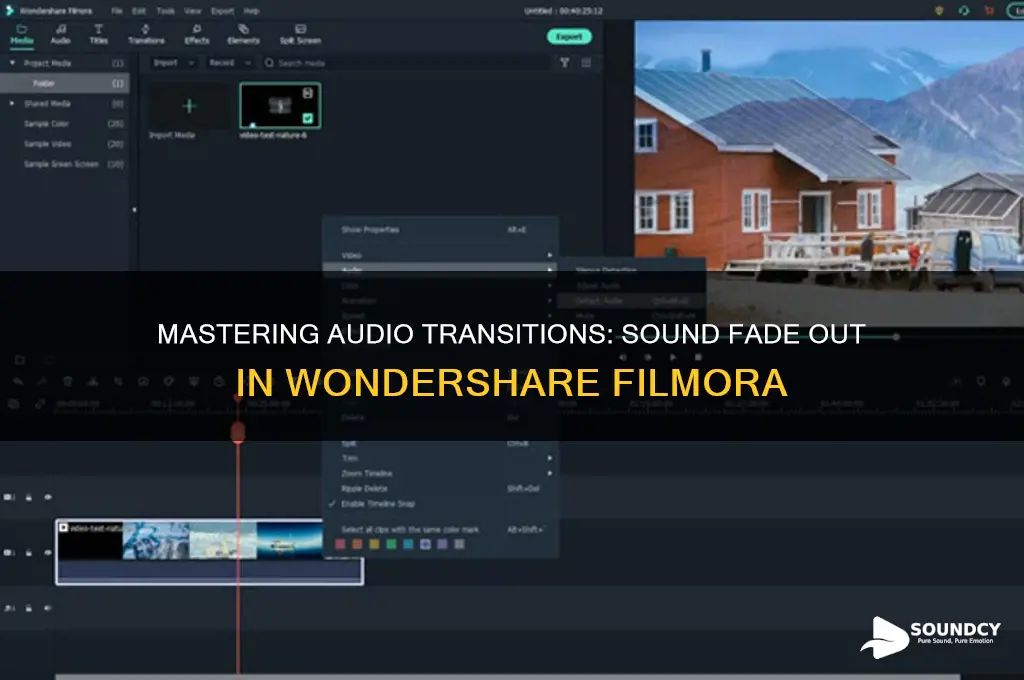The width and height of the screenshot is (1024, 680).
Task: Open the Split Screen tab
Action: (300, 35)
